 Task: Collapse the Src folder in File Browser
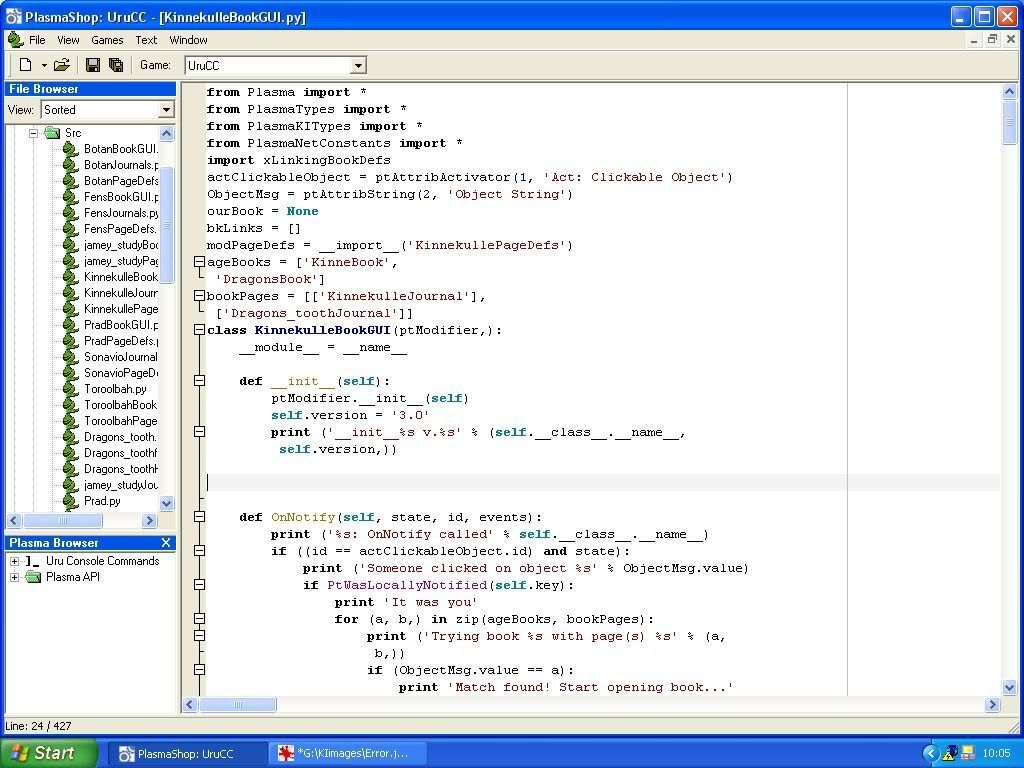(33, 133)
